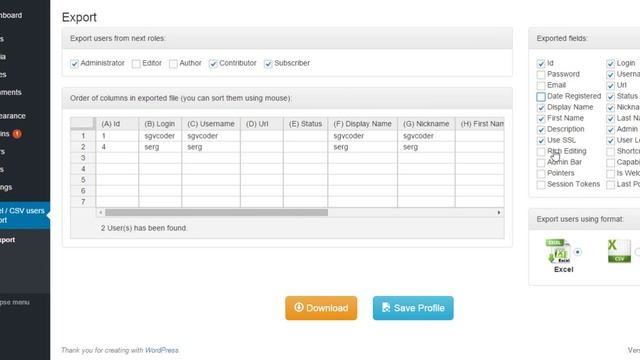Collapse the admin sidebar menu
Image resolution: width=640 pixels, height=360 pixels.
point(15,302)
